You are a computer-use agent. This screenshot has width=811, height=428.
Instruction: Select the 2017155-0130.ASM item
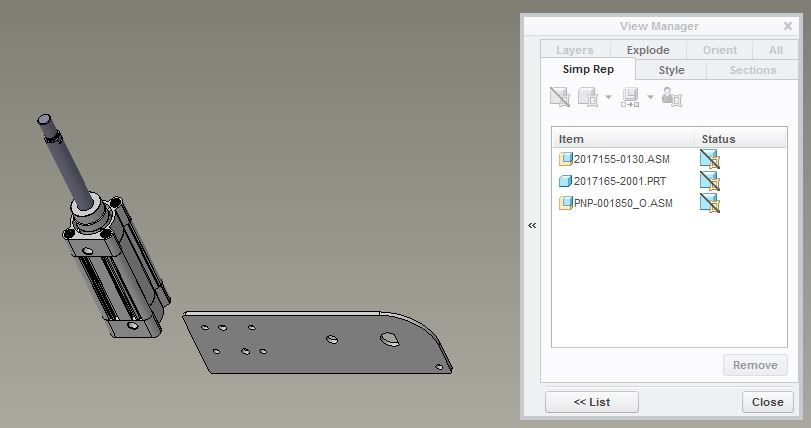tap(622, 159)
